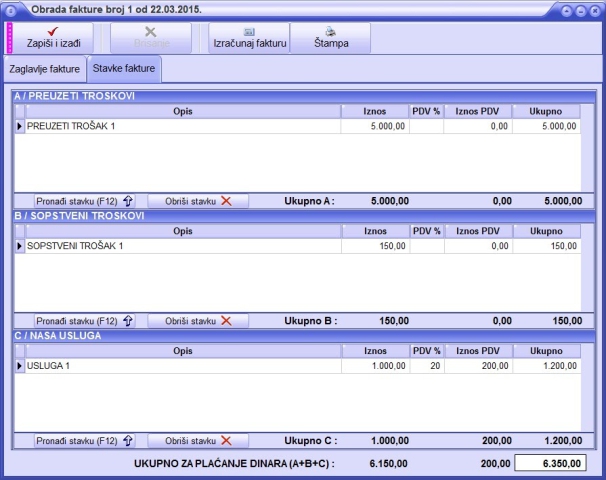Image resolution: width=606 pixels, height=480 pixels.
Task: Click the PDV % cell showing 20
Action: pos(426,366)
